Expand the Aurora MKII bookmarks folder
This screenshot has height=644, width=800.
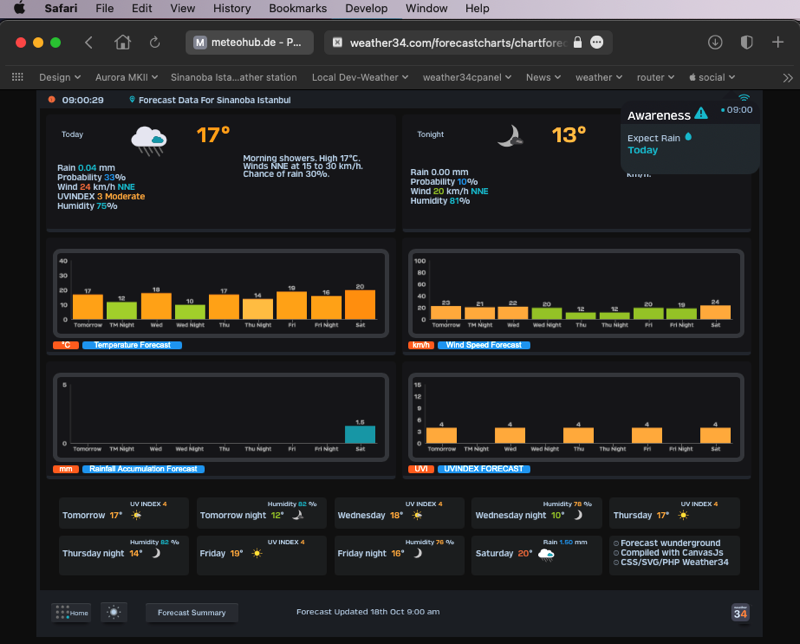tap(126, 78)
